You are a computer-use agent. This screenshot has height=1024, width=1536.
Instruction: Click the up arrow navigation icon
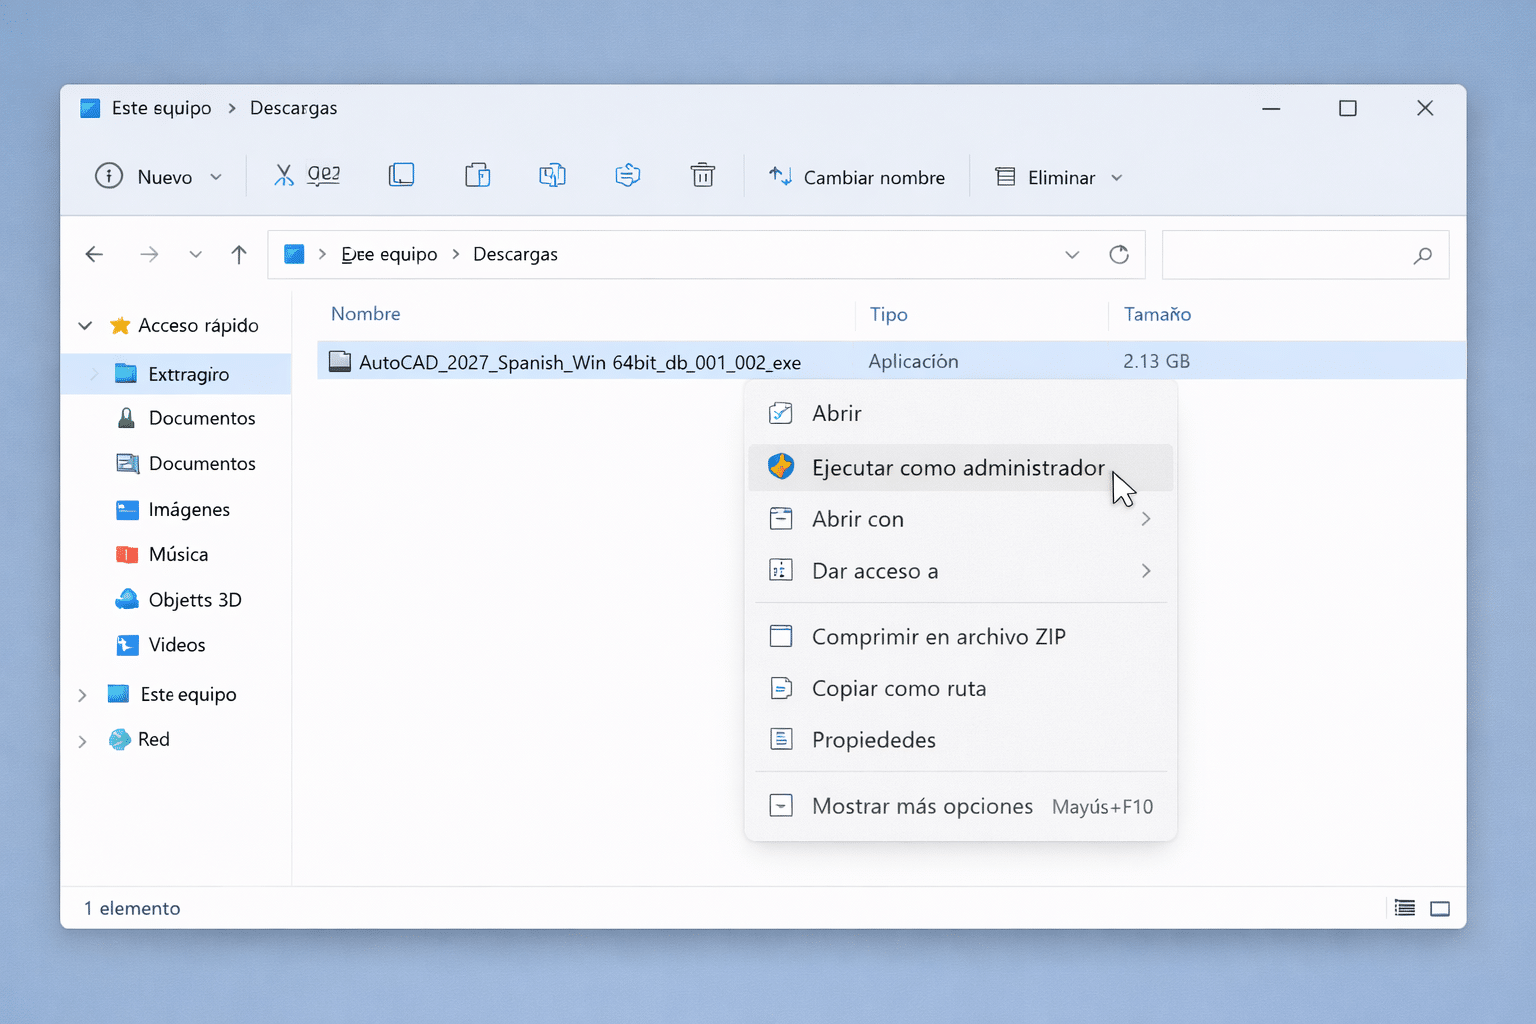tap(238, 254)
